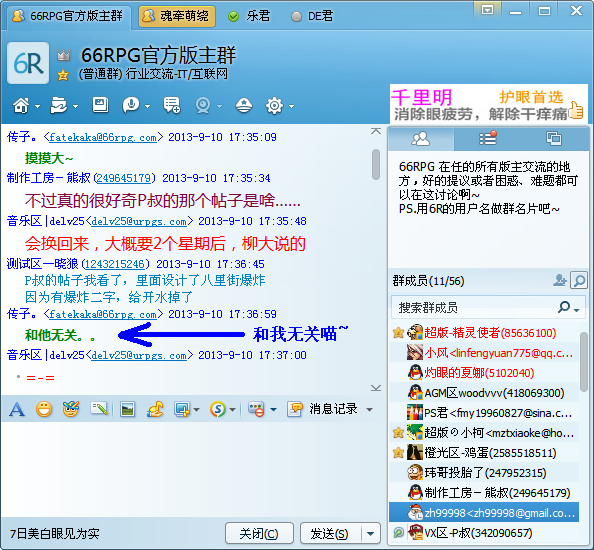
Task: Switch to the DE君 chat tab
Action: pyautogui.click(x=312, y=16)
